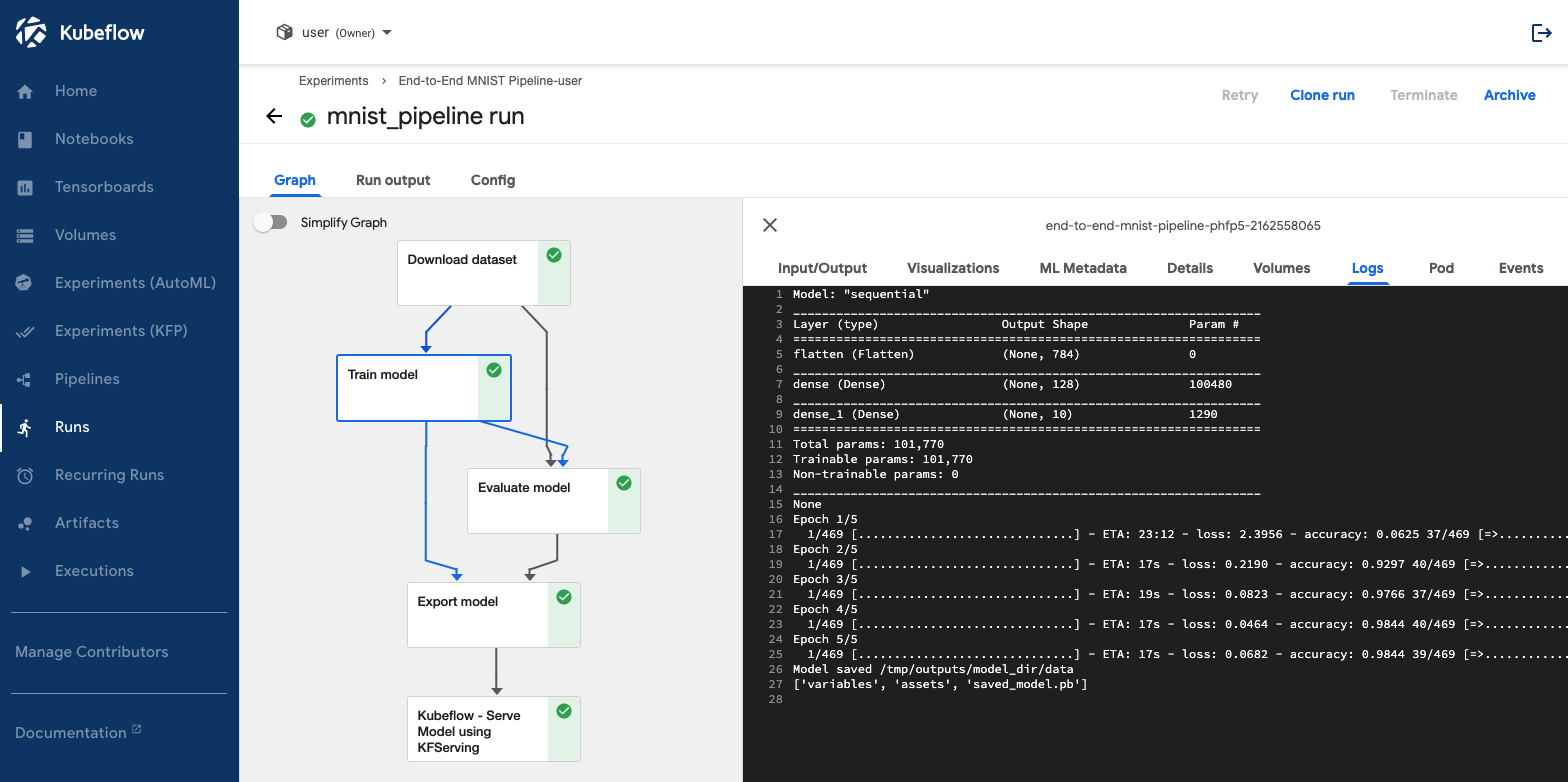The width and height of the screenshot is (1568, 782).
Task: Click the Retry button
Action: (1240, 95)
